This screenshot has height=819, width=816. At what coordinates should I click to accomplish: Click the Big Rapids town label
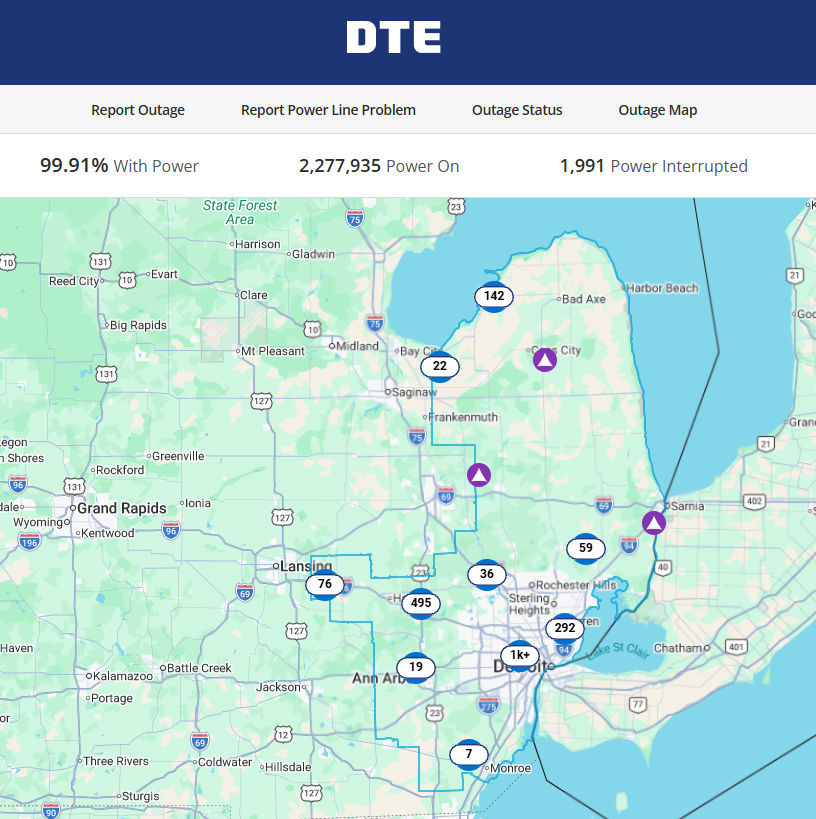tap(138, 325)
